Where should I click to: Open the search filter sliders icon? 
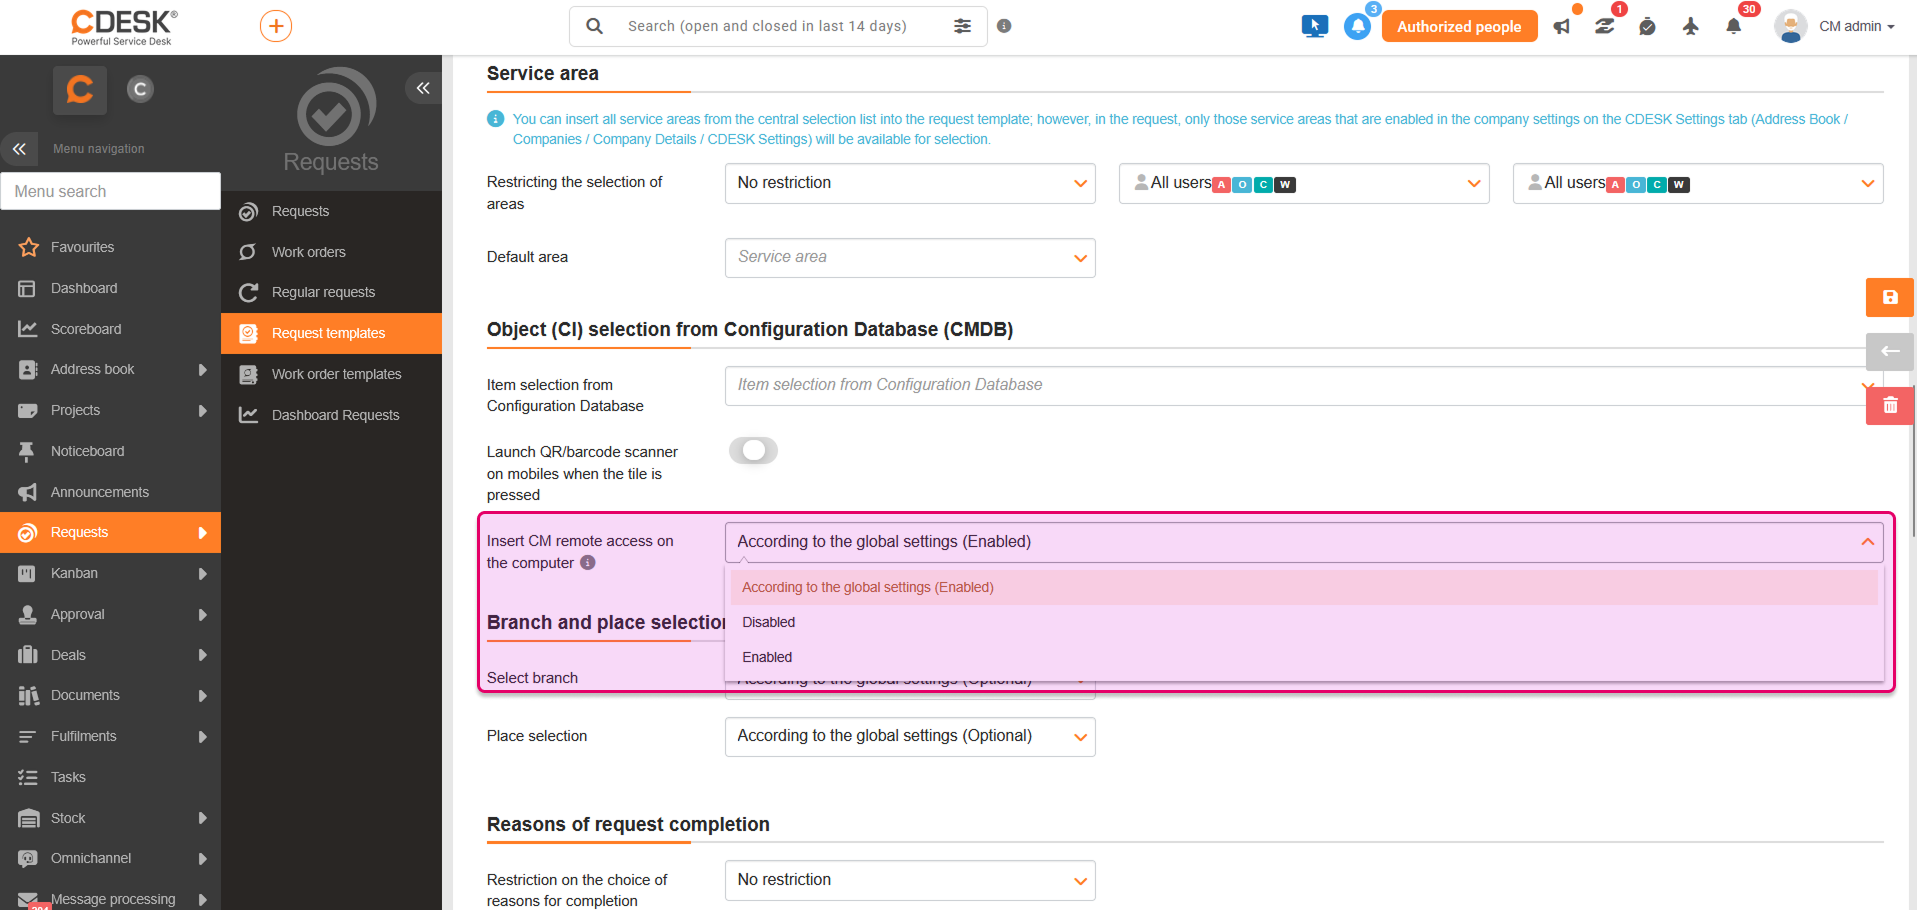point(962,26)
